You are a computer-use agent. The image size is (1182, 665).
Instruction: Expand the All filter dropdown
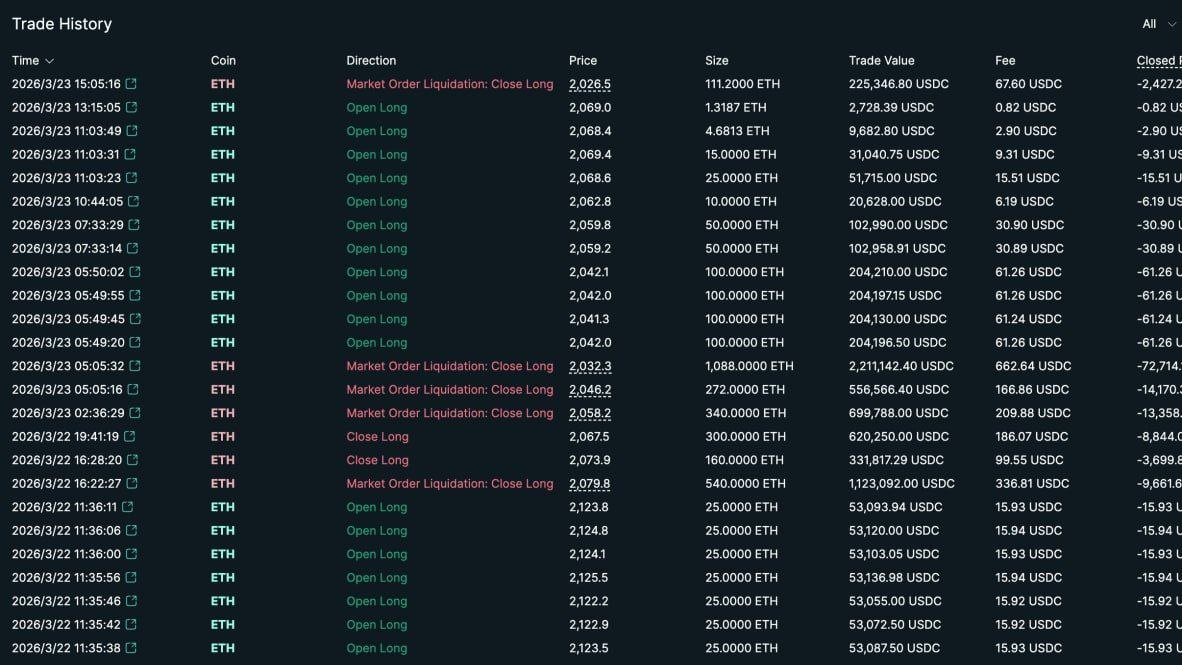tap(1158, 24)
